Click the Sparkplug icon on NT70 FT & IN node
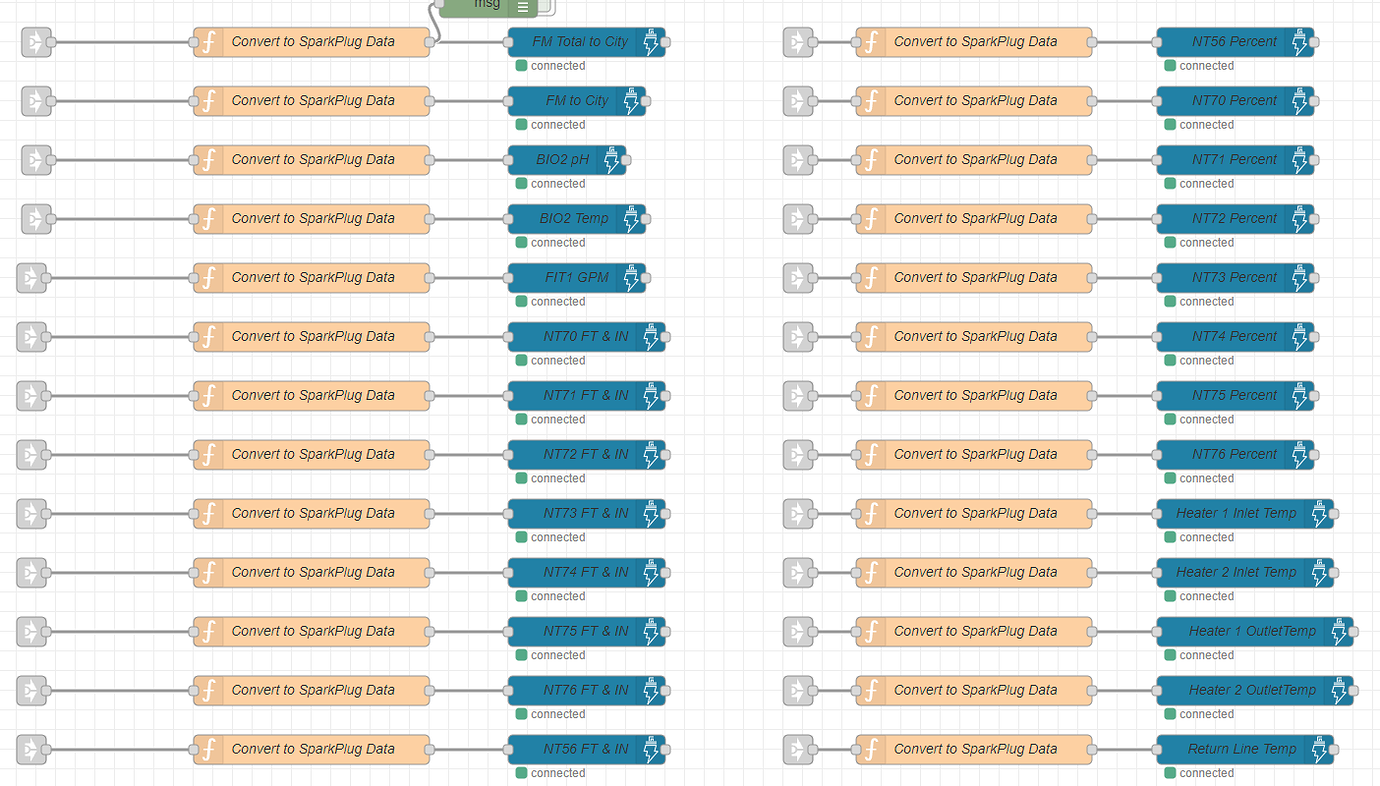This screenshot has width=1380, height=786. 651,337
